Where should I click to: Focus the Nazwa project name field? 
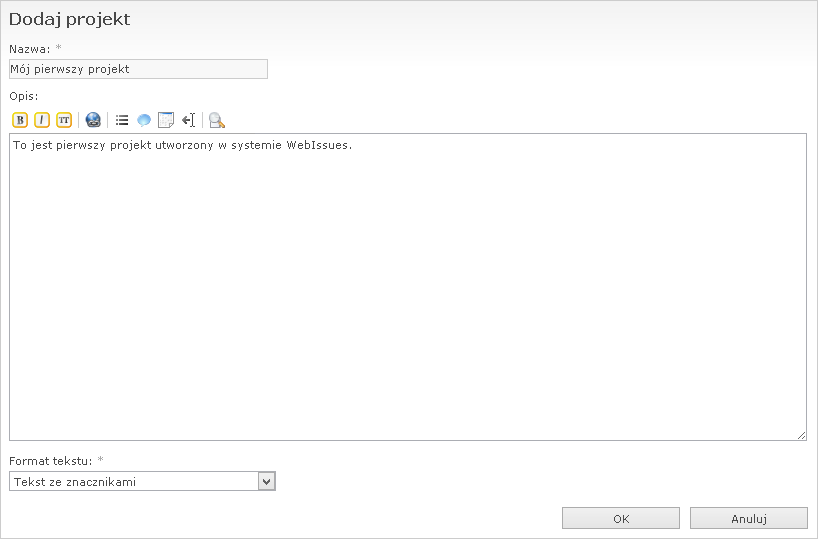tap(138, 69)
